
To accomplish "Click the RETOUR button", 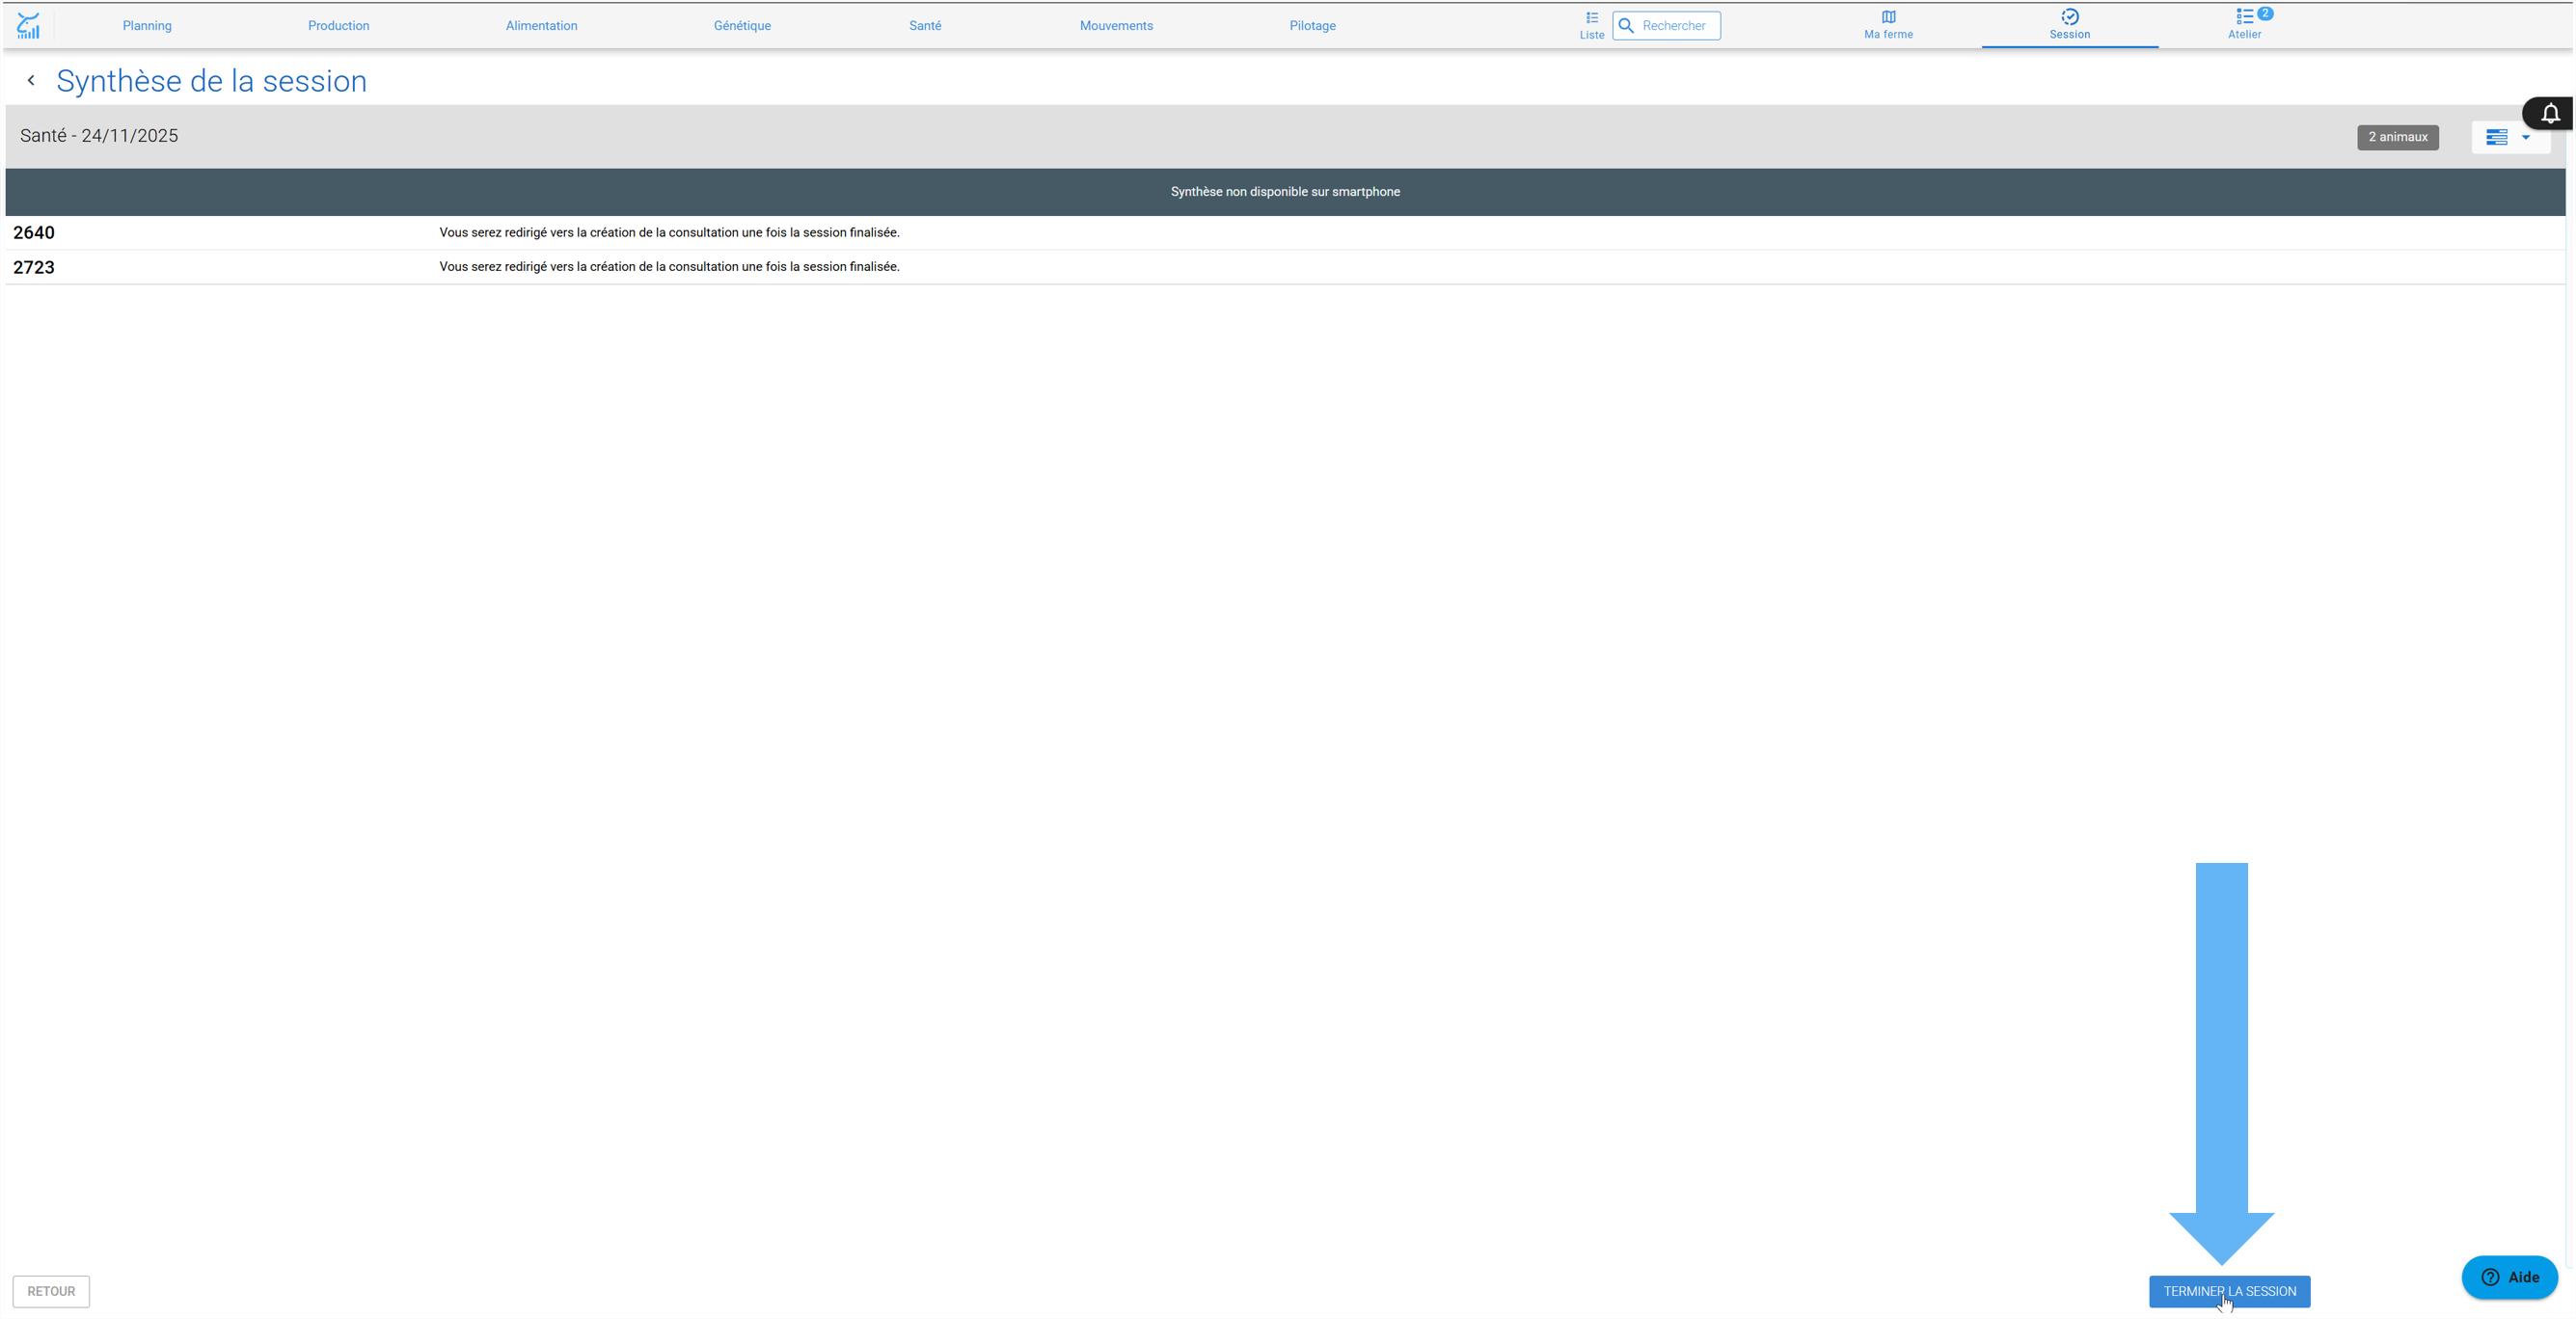I will pos(51,1291).
